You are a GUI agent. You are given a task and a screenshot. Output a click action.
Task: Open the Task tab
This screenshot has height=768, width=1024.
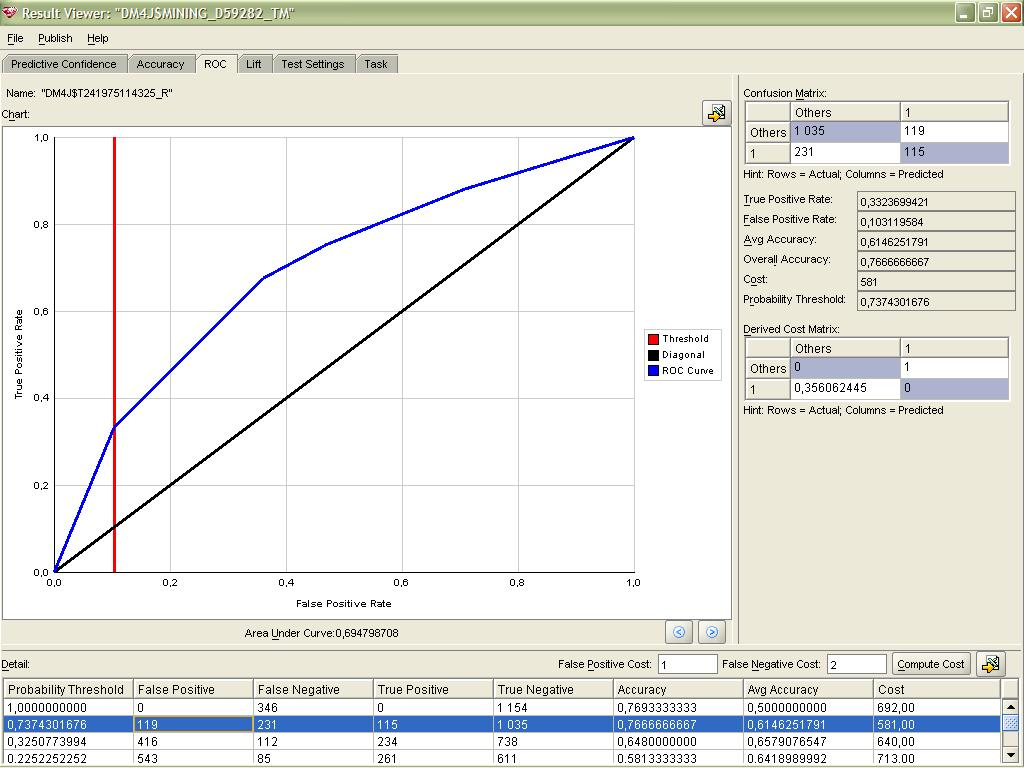376,64
